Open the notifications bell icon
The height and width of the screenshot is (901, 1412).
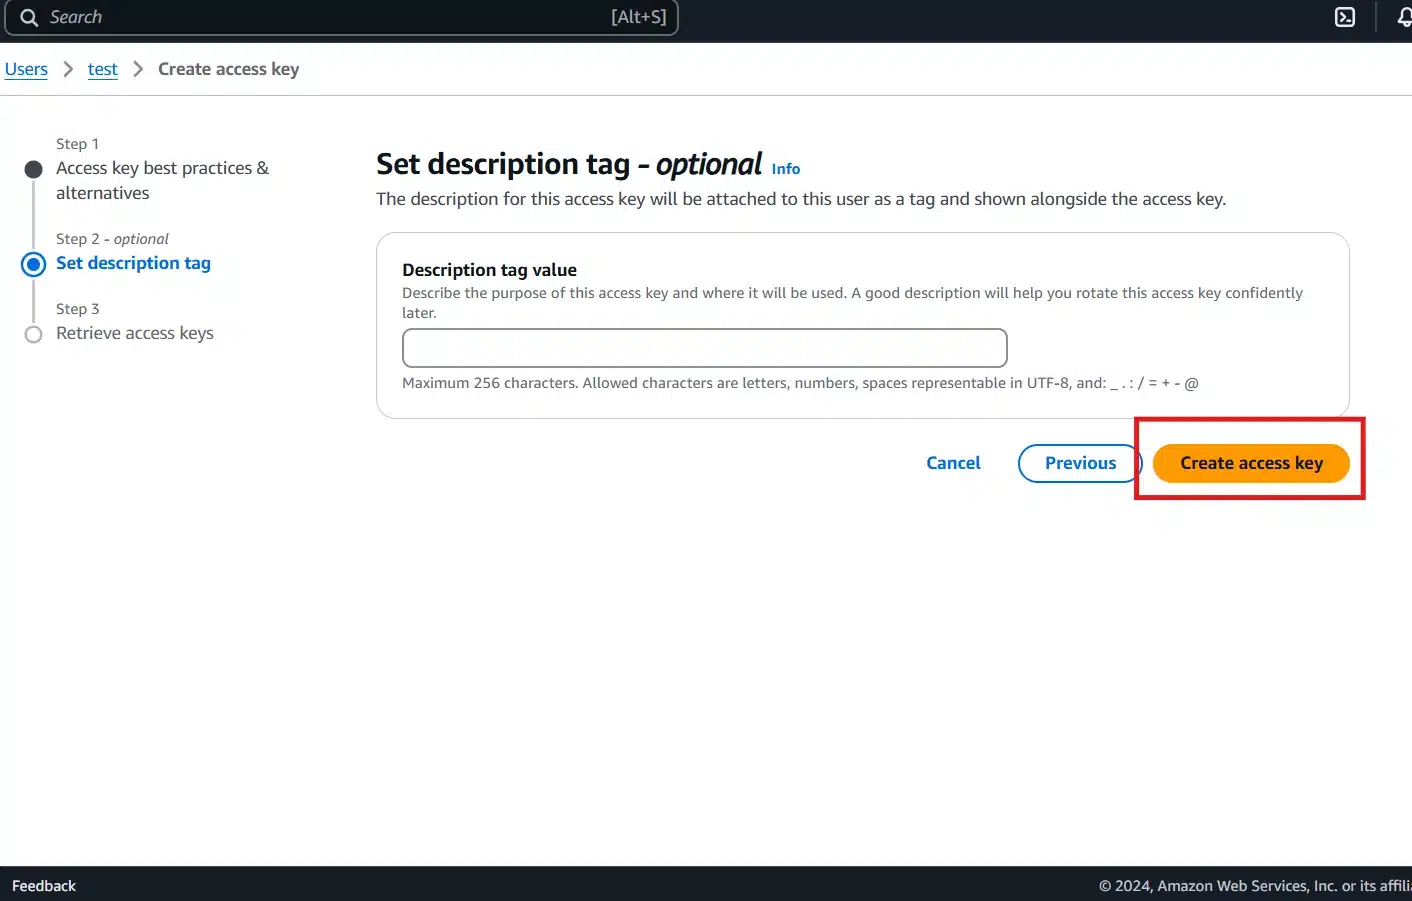click(x=1405, y=17)
